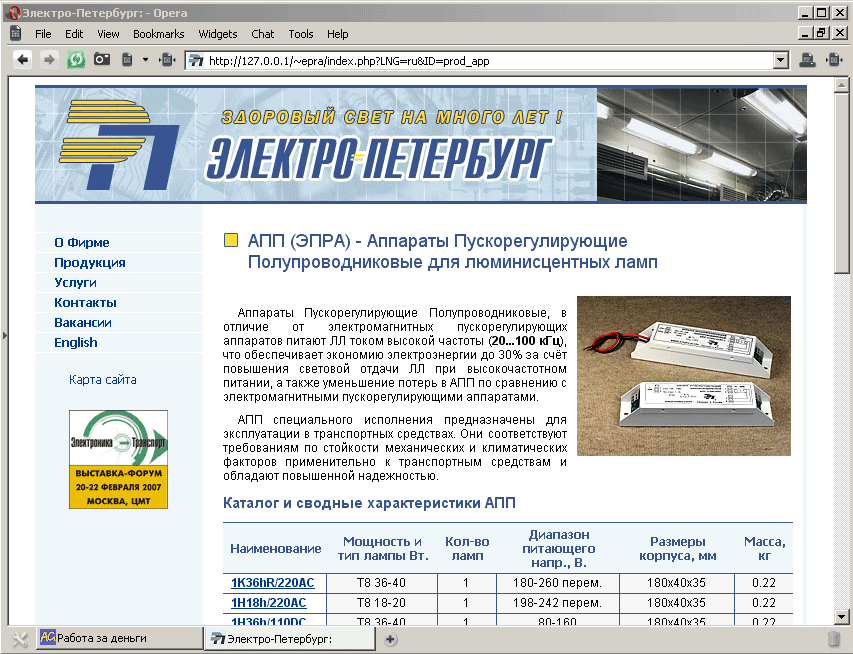Select the 'Электро-Петербург:' tab
The height and width of the screenshot is (654, 853).
290,639
